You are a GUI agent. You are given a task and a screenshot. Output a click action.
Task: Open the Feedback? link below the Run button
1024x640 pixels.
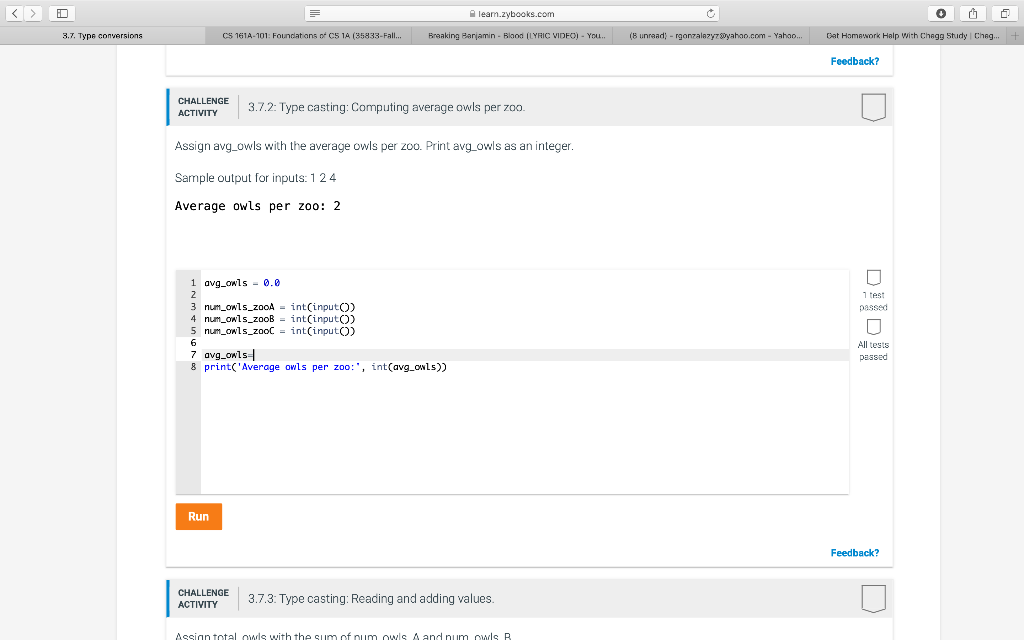pyautogui.click(x=854, y=552)
